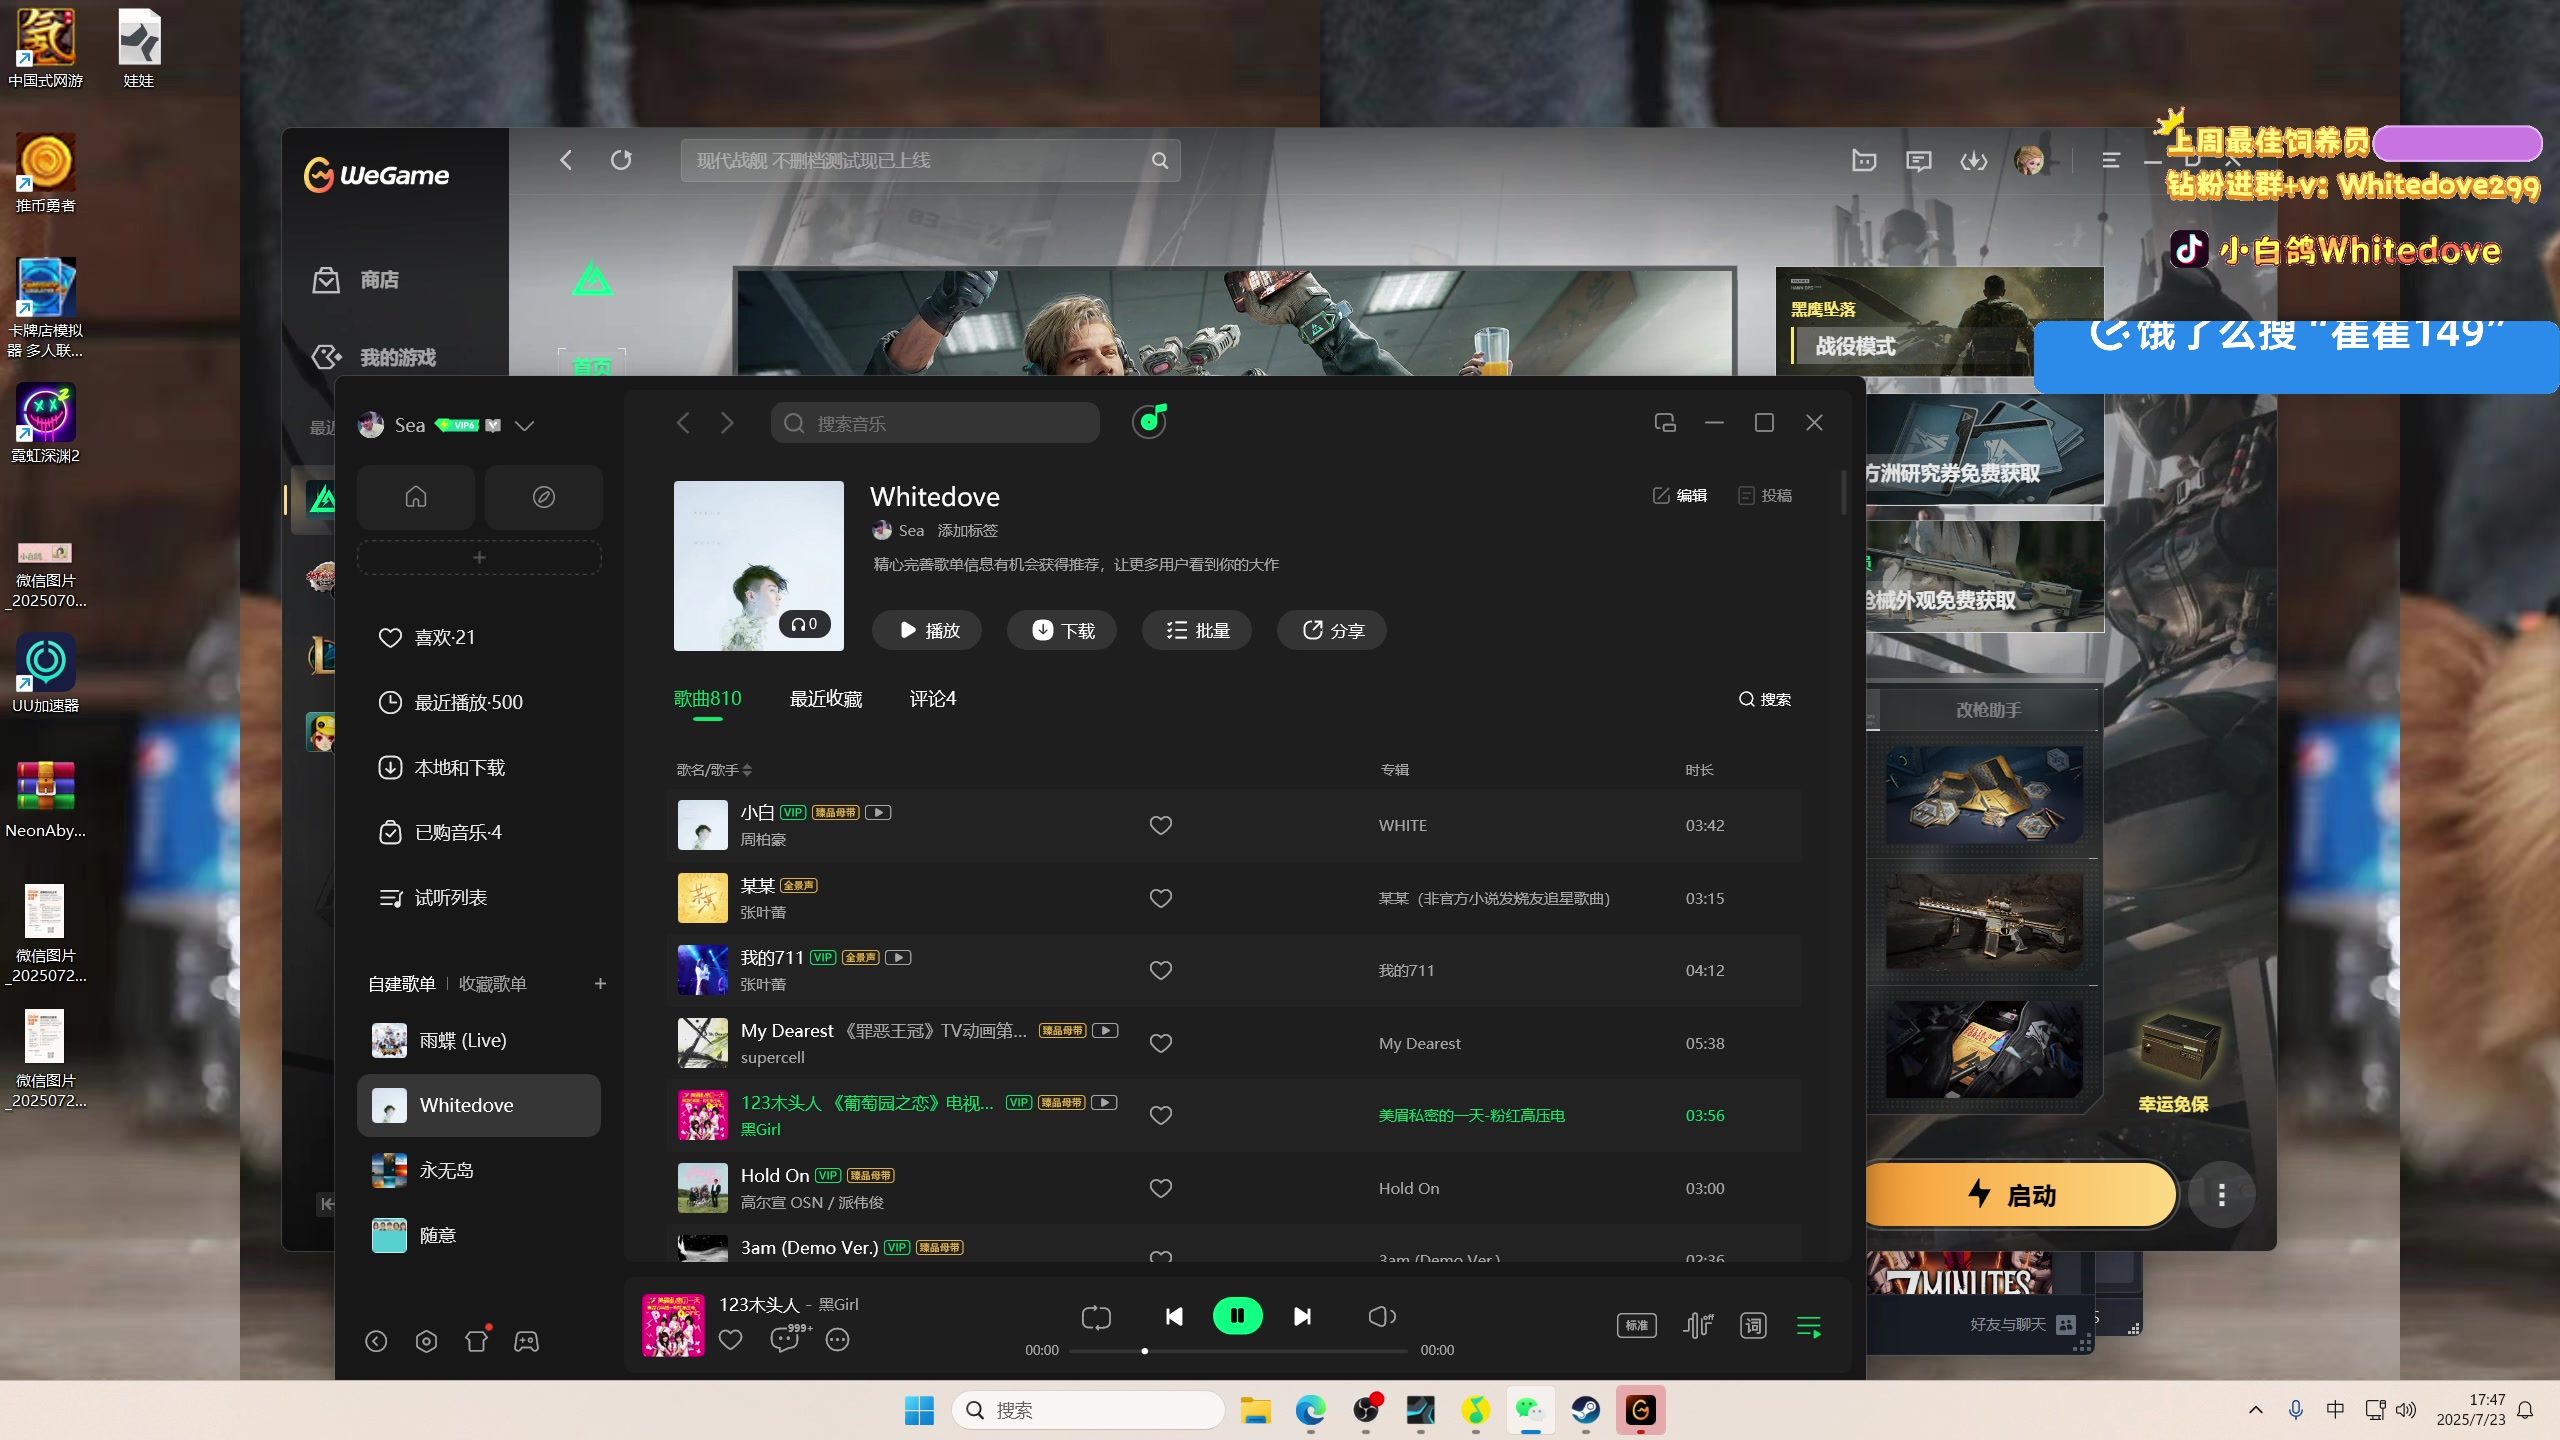
Task: Click the Whitedove playlist cover image
Action: (x=759, y=566)
